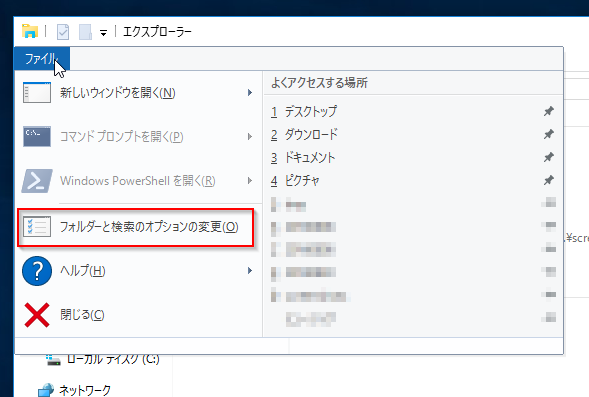The height and width of the screenshot is (397, 589).
Task: Open frequent place 1 デスクトップ
Action: 413,111
